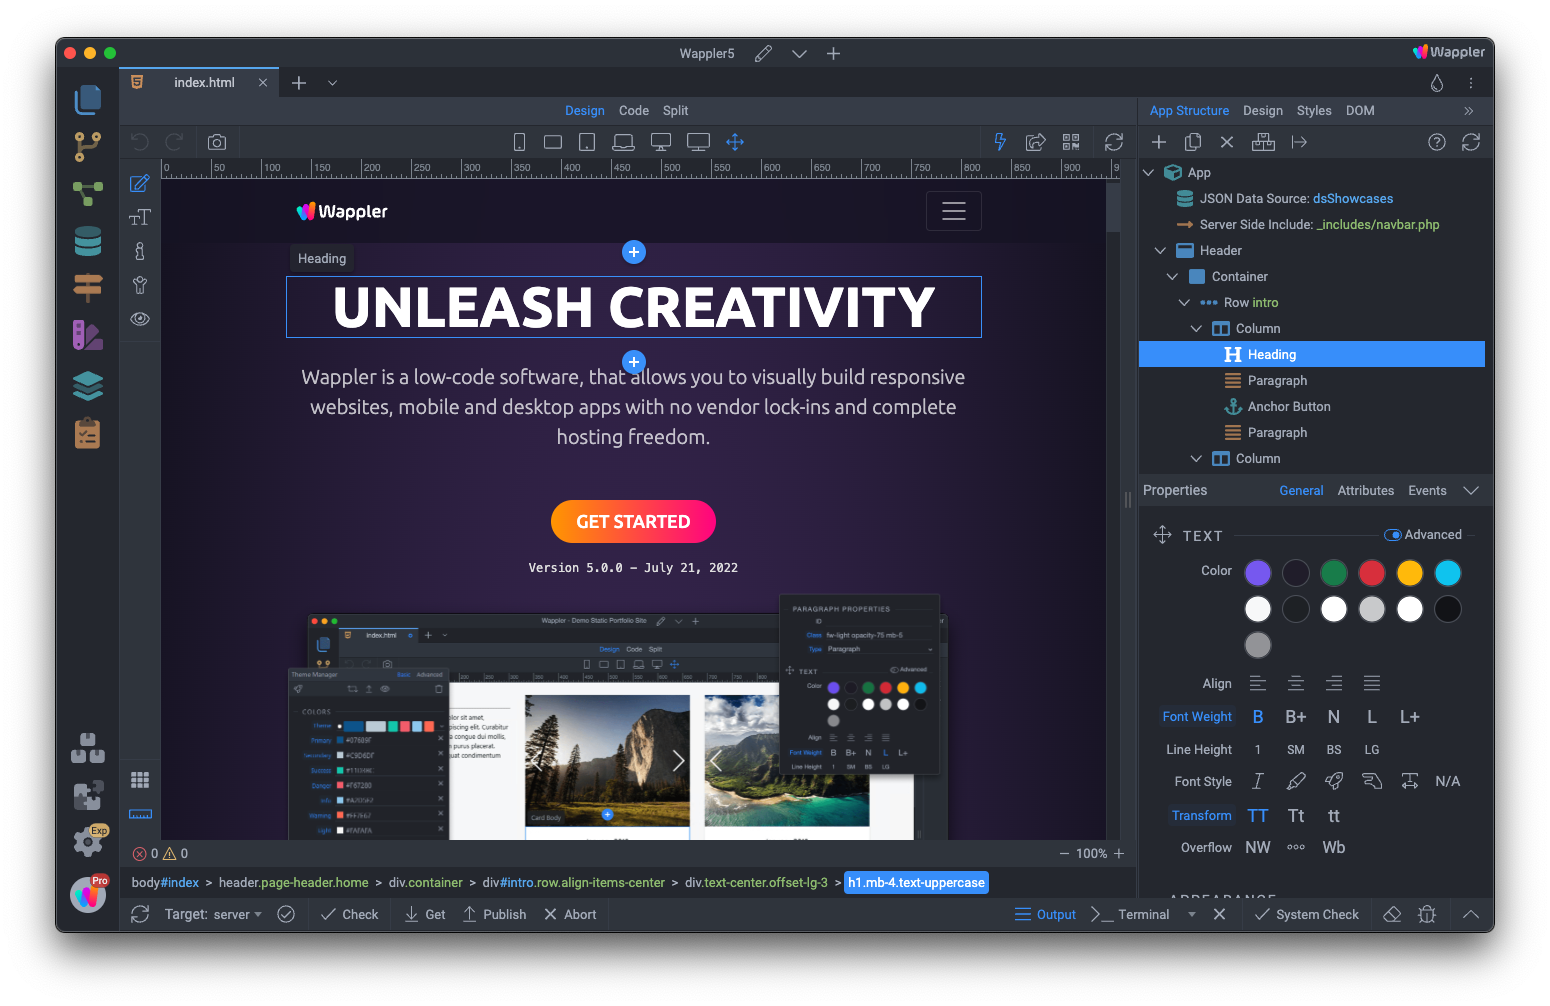Open the DOM panel tab
This screenshot has width=1550, height=1006.
pos(1360,111)
